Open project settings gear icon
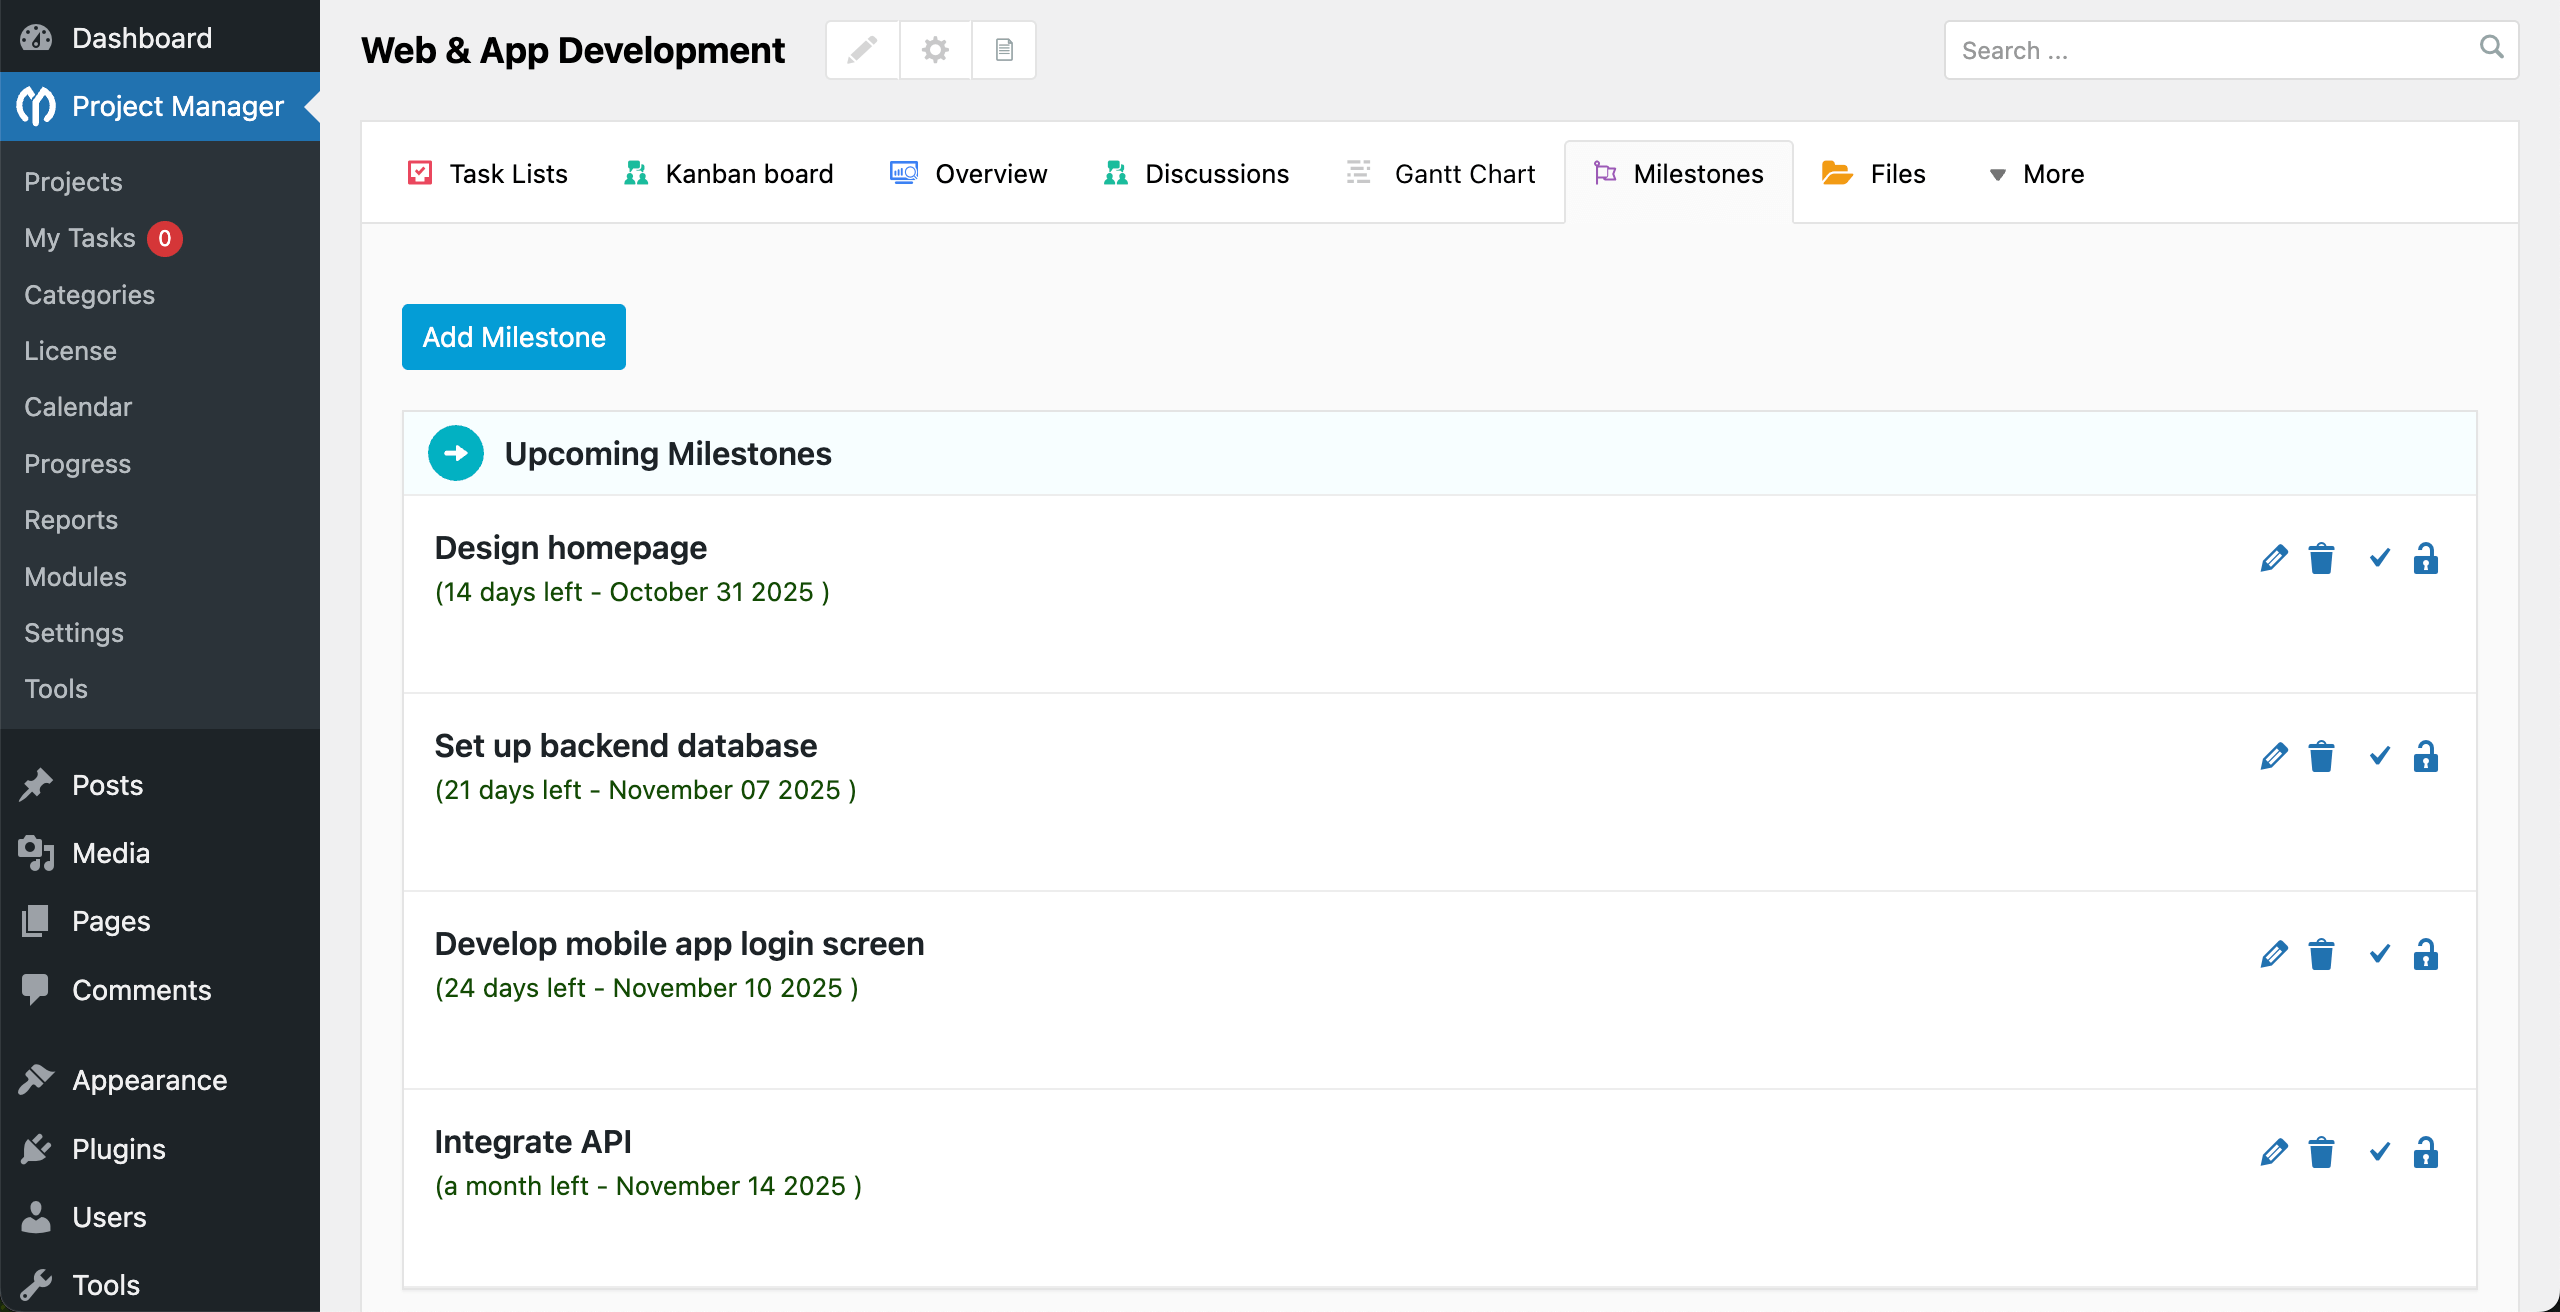This screenshot has height=1312, width=2560. pyautogui.click(x=935, y=50)
